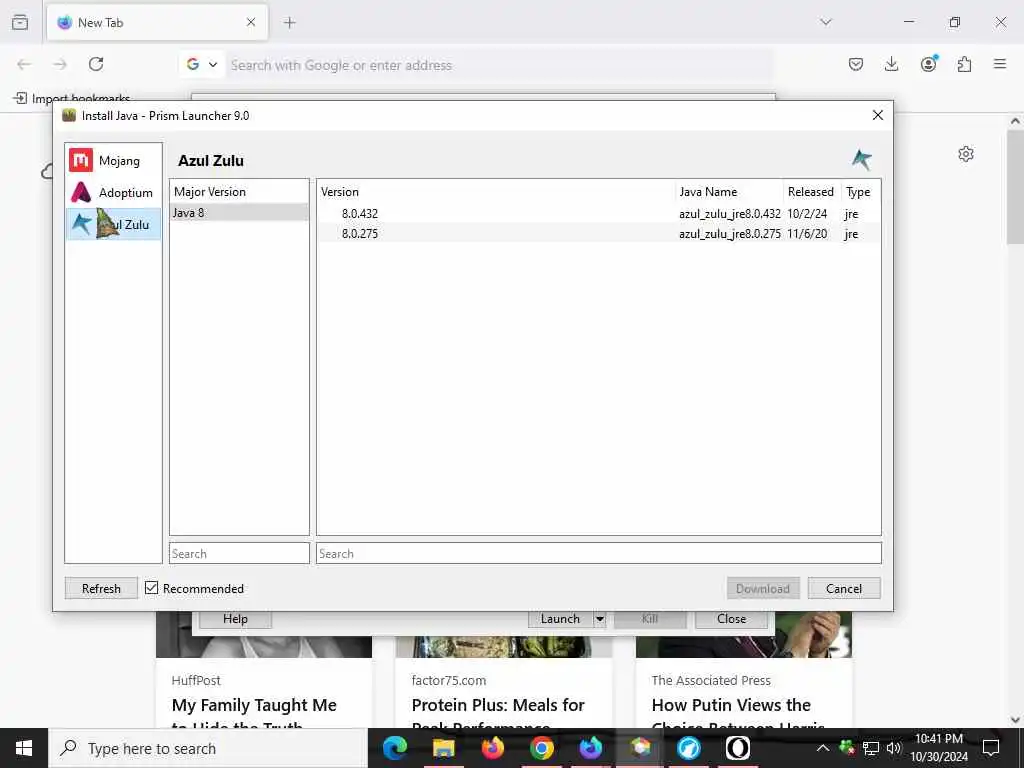Open the Associated Press Putin article
1024x768 pixels.
744,669
